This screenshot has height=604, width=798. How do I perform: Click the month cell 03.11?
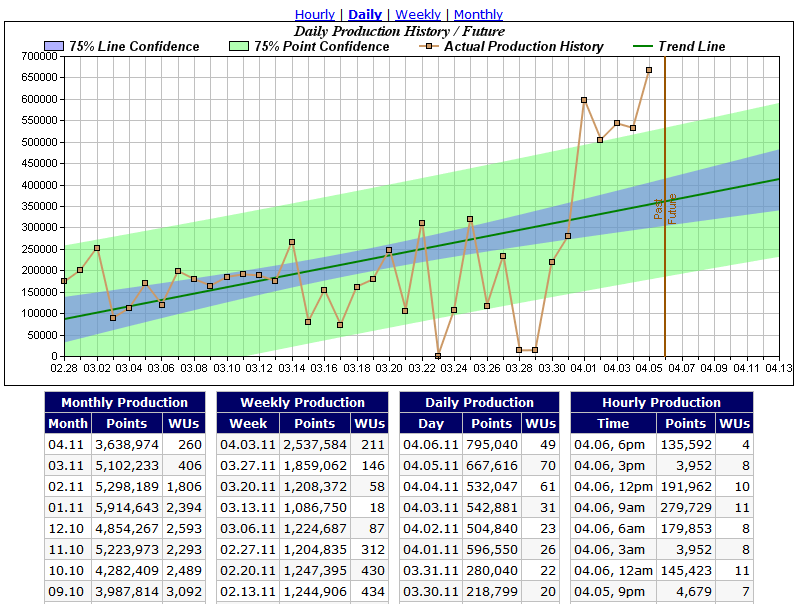[68, 466]
